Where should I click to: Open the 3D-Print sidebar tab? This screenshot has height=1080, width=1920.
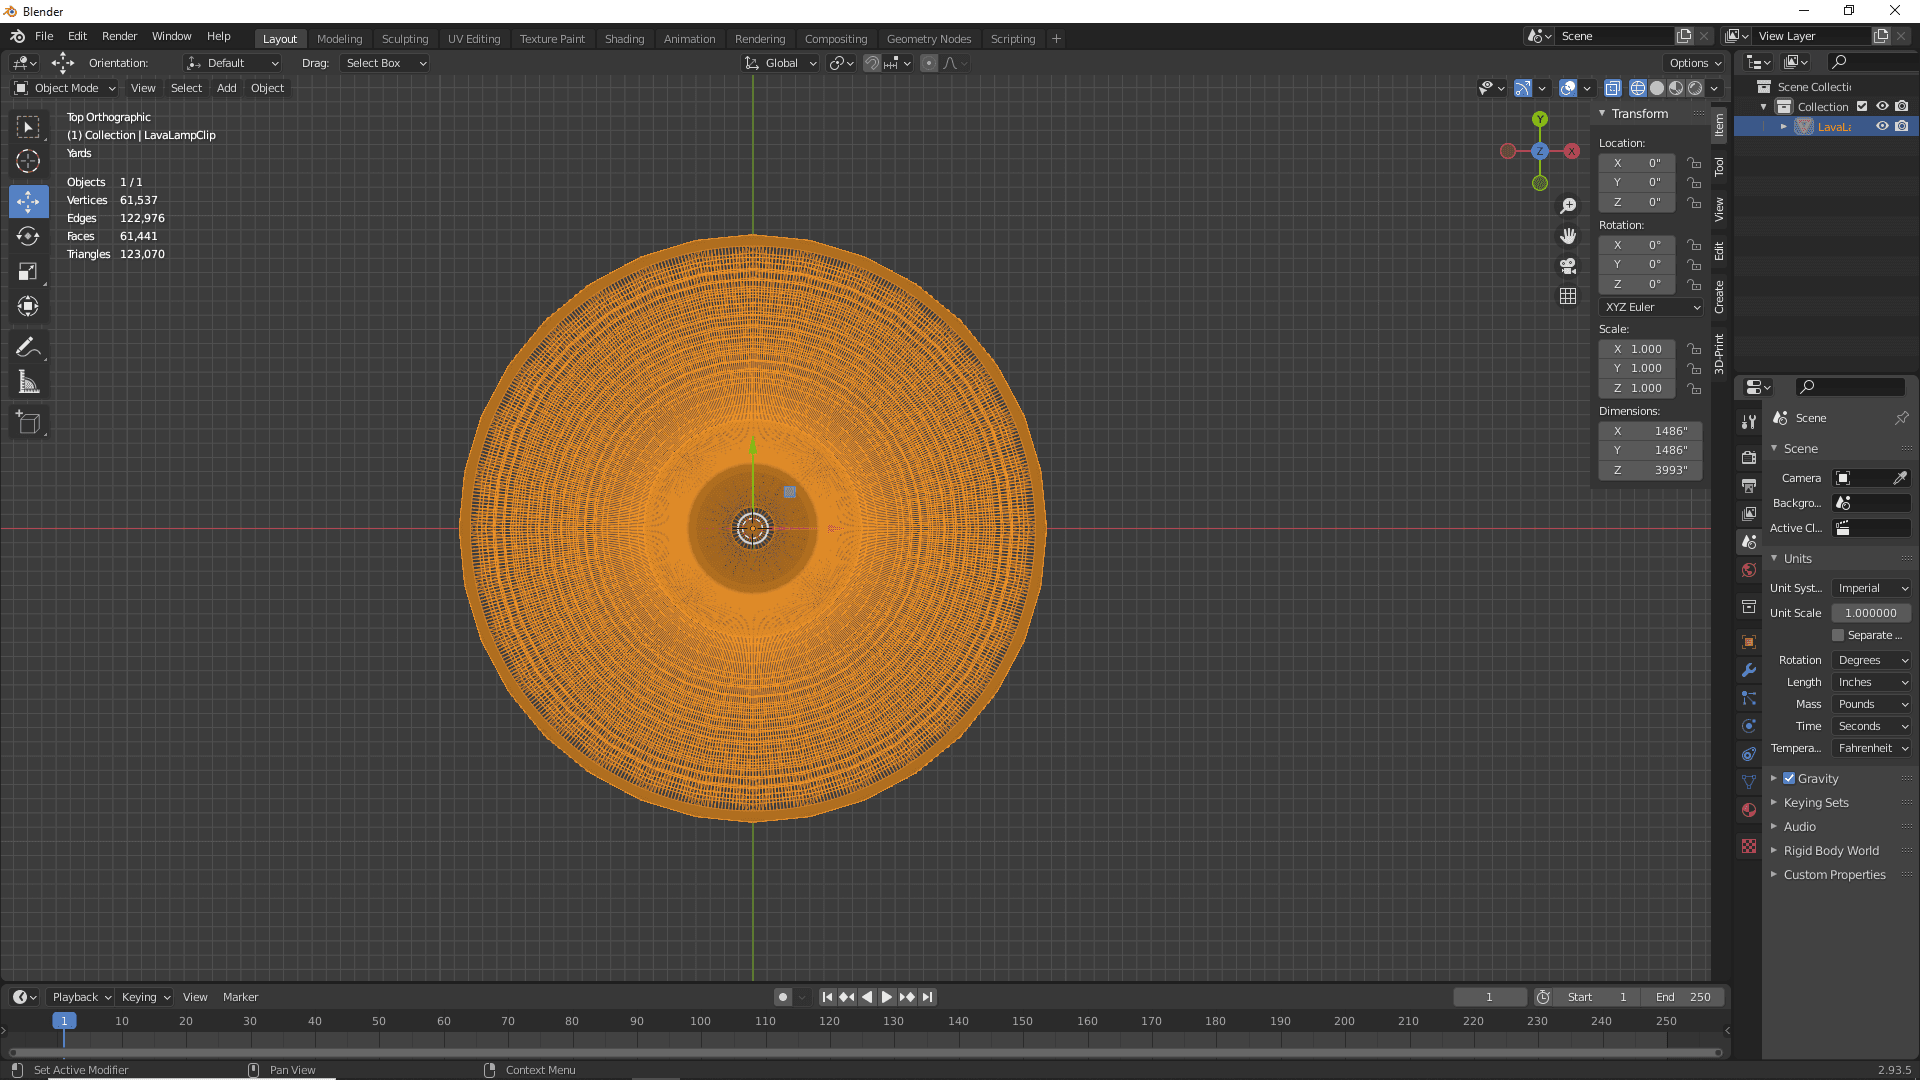(x=1719, y=353)
